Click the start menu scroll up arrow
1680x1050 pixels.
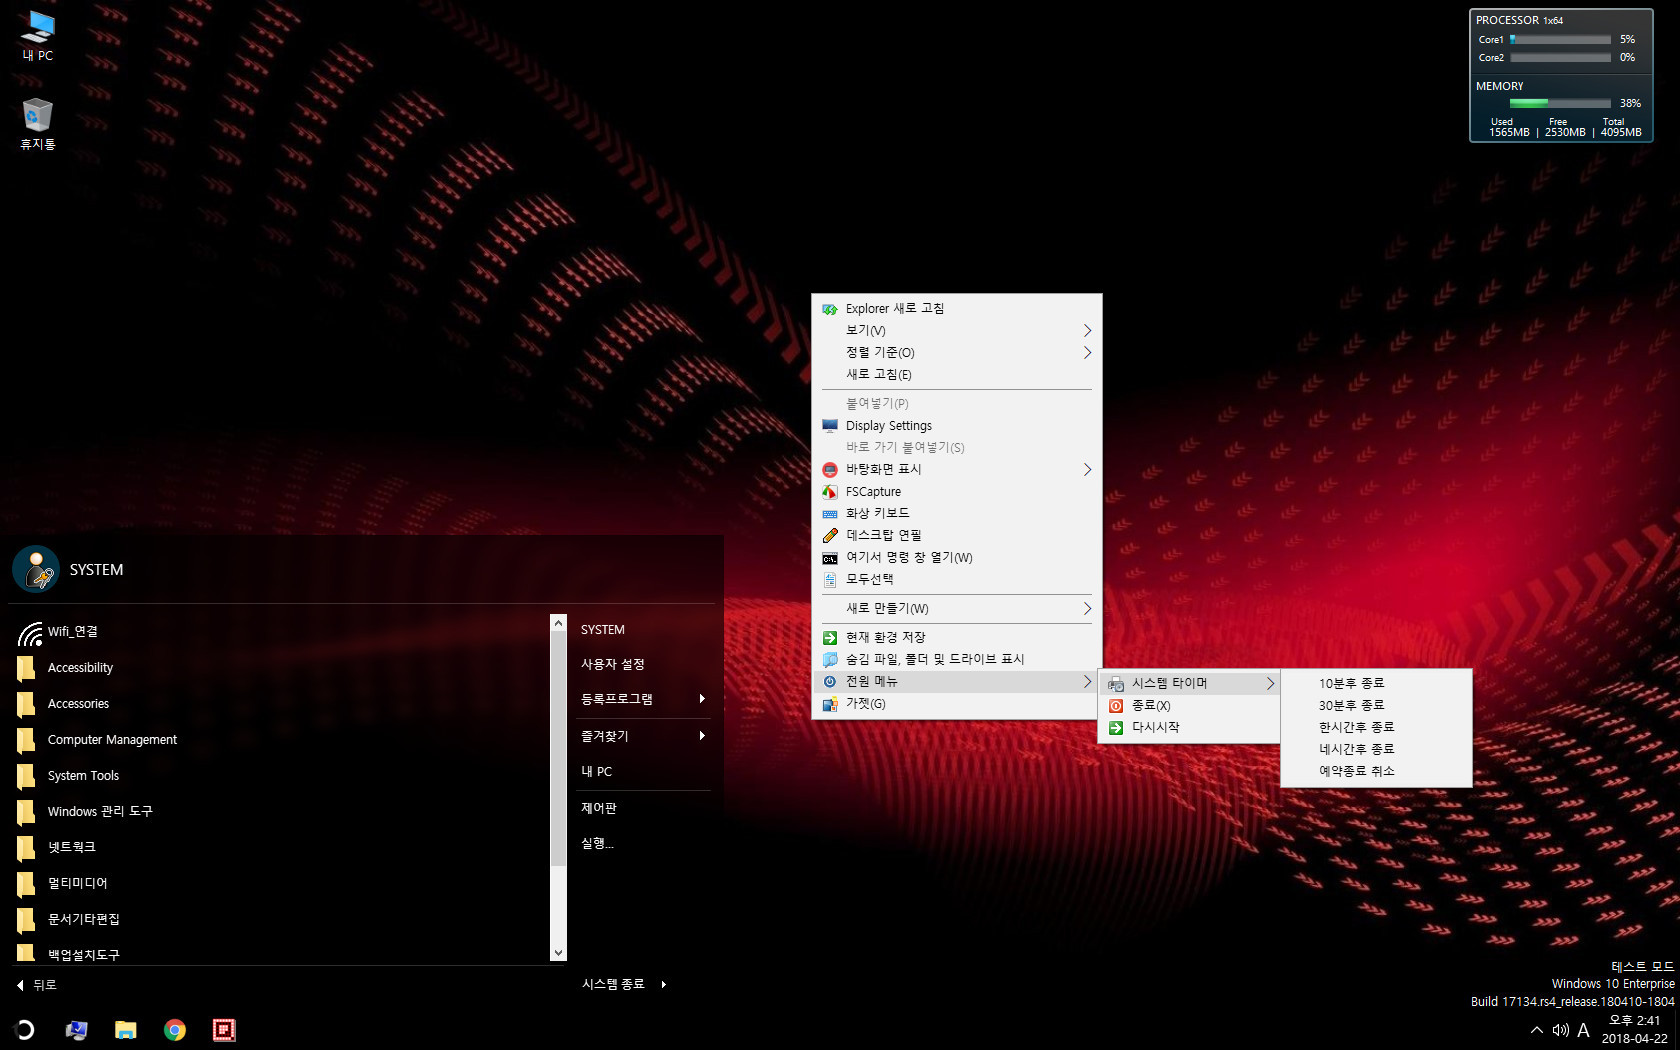click(558, 623)
